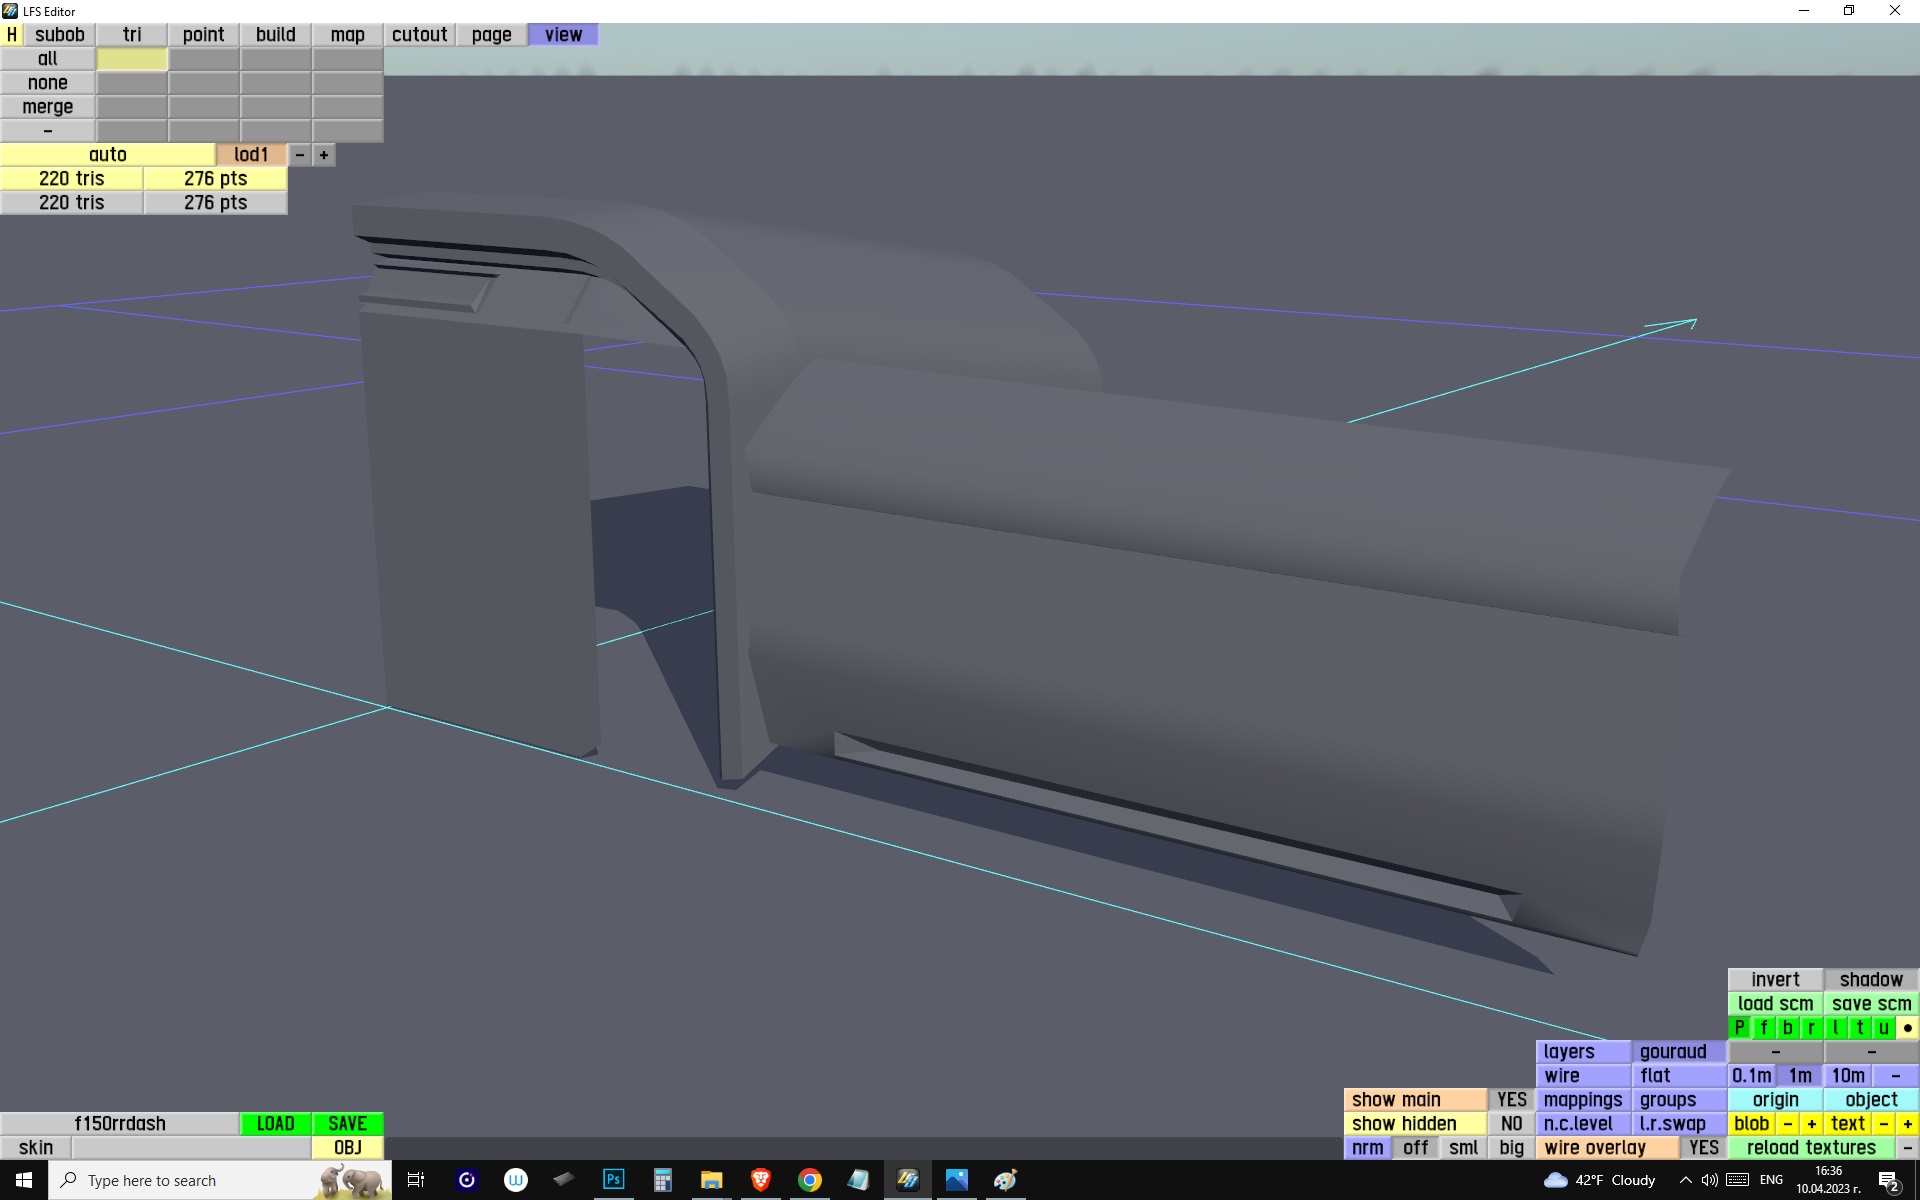Increase blob size with plus button
1920x1200 pixels.
1811,1124
